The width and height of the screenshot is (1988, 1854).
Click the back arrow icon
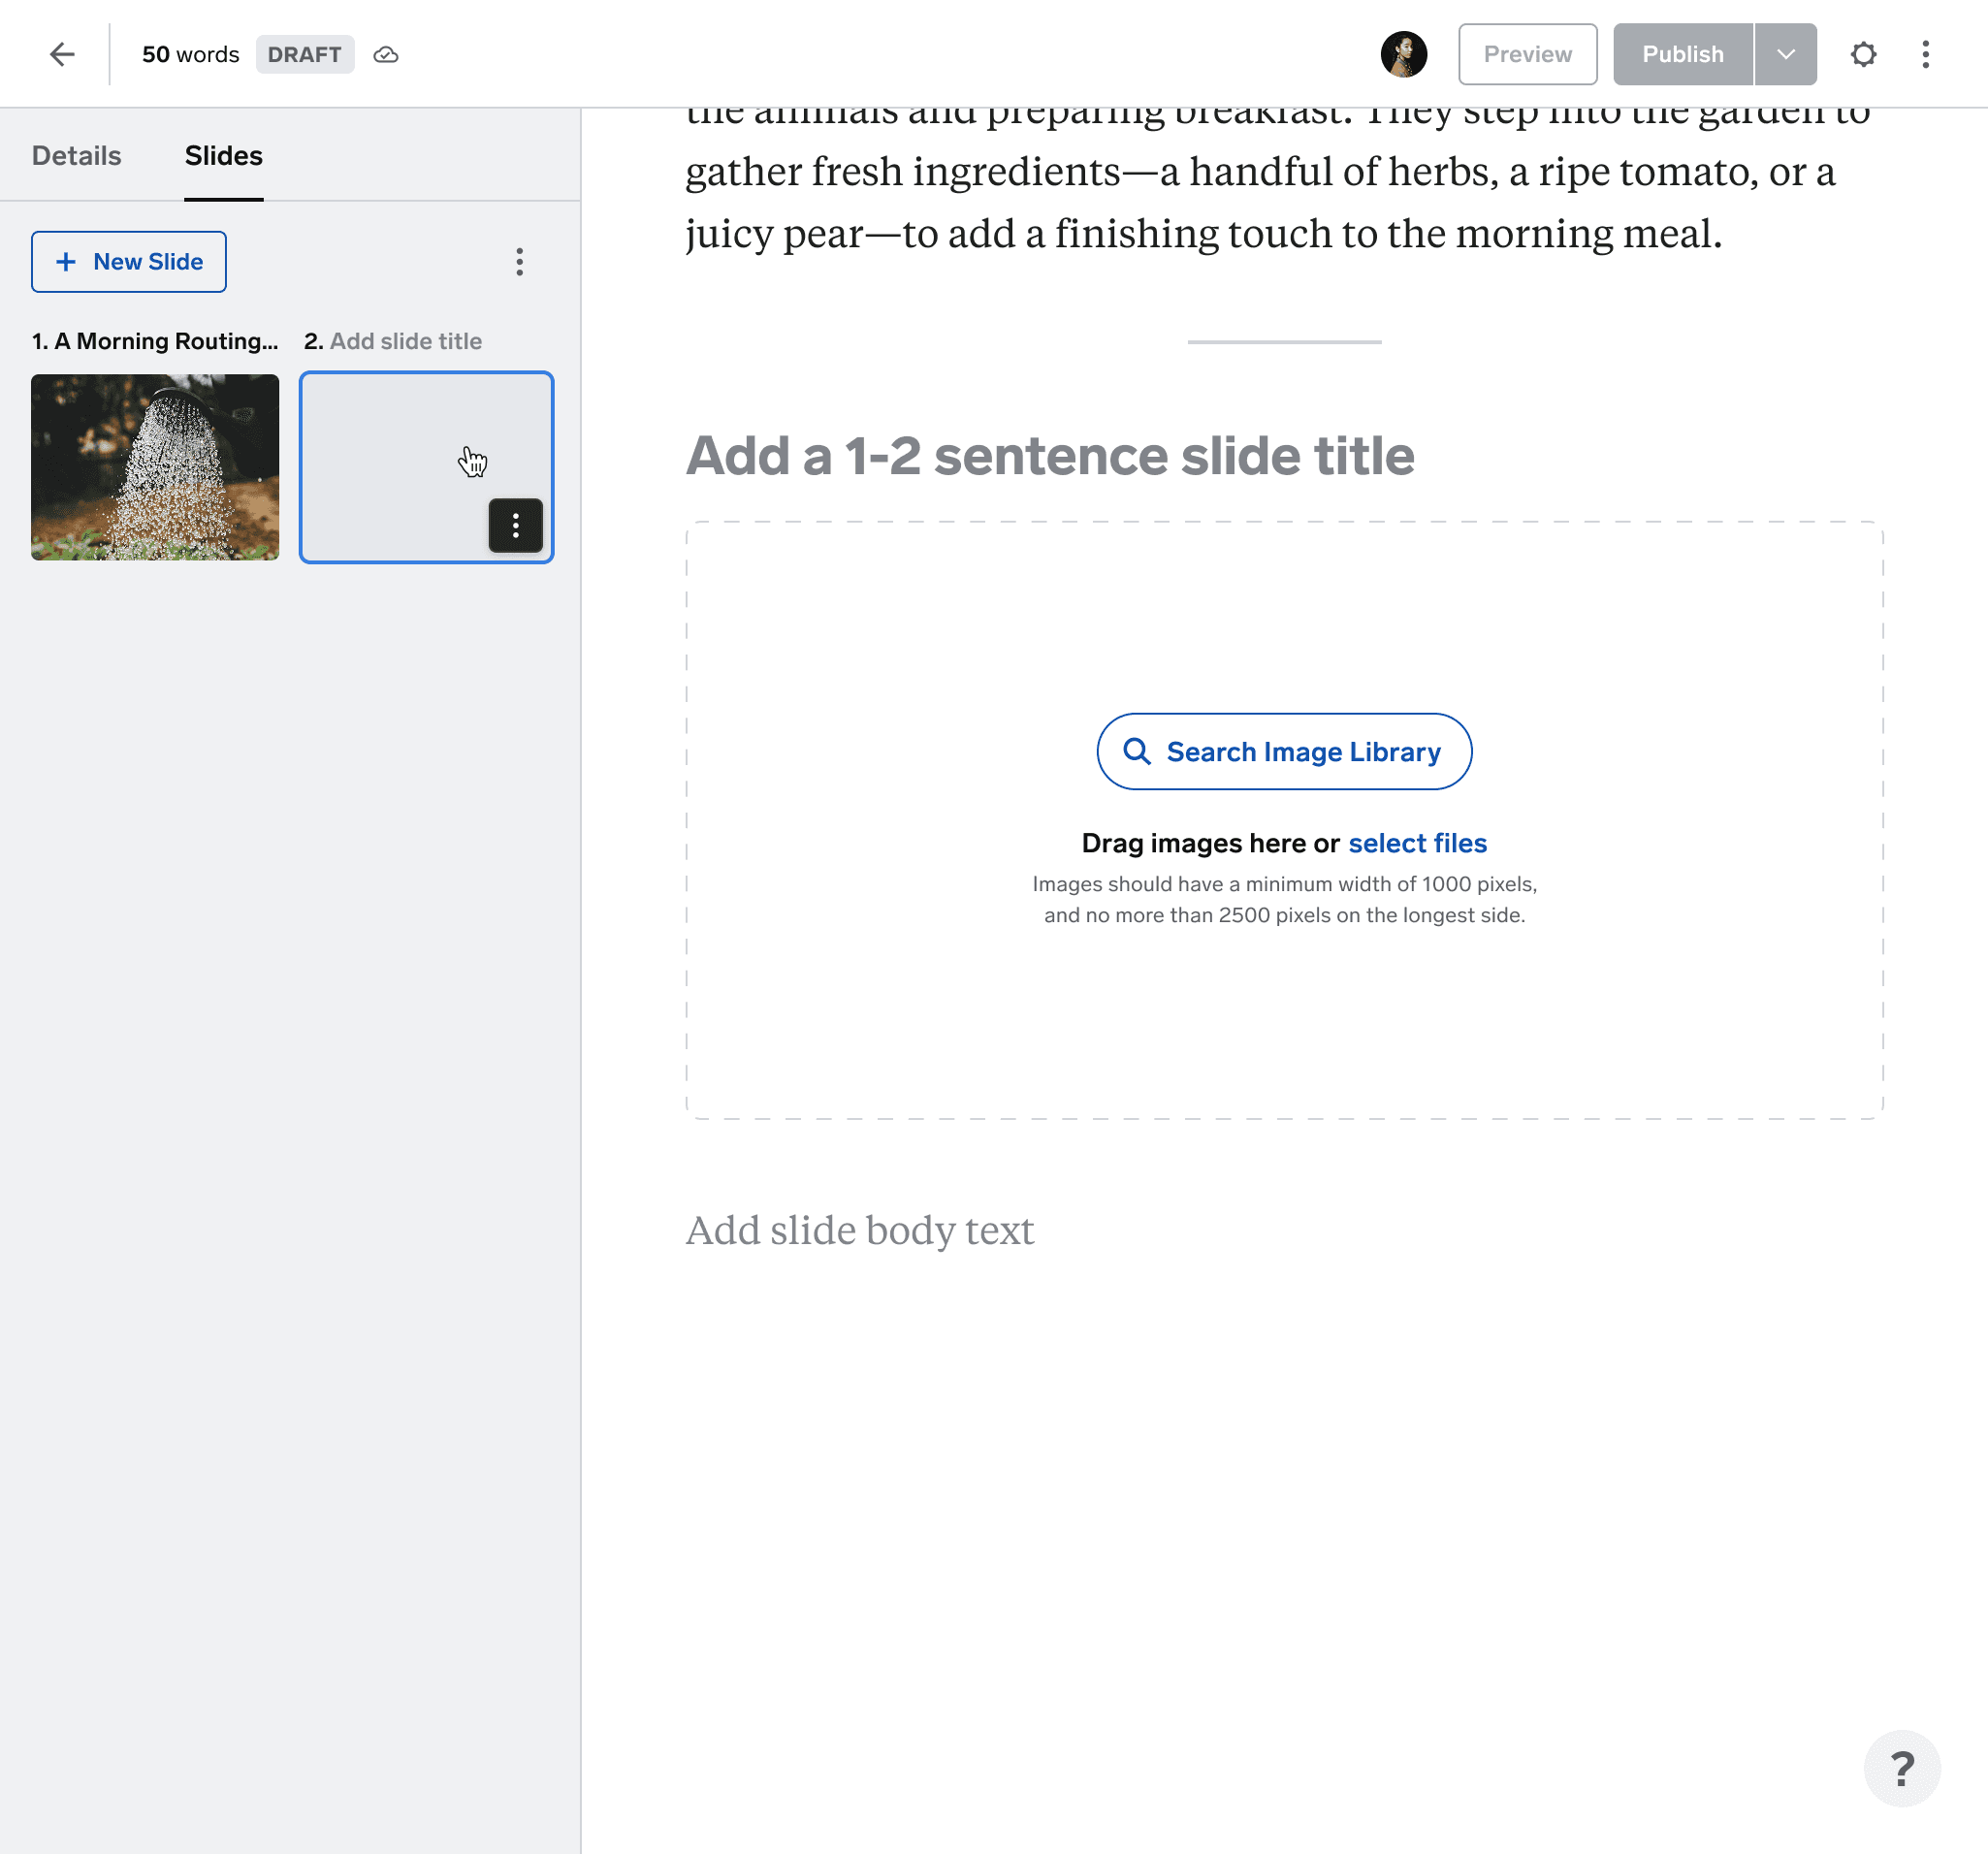click(x=62, y=54)
